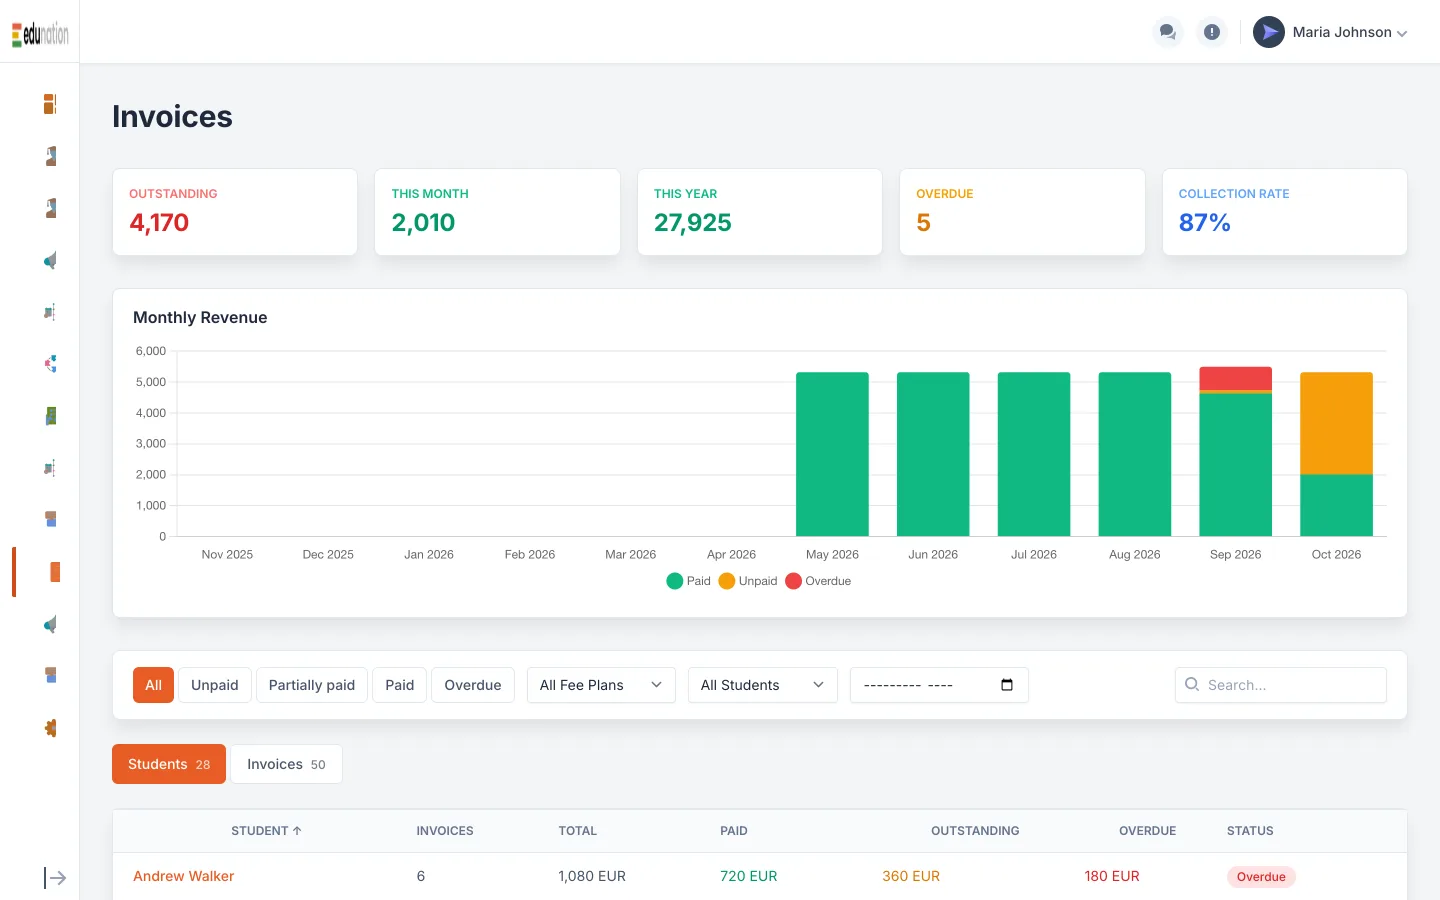Click the This Month value 2,010
This screenshot has height=900, width=1440.
(423, 223)
